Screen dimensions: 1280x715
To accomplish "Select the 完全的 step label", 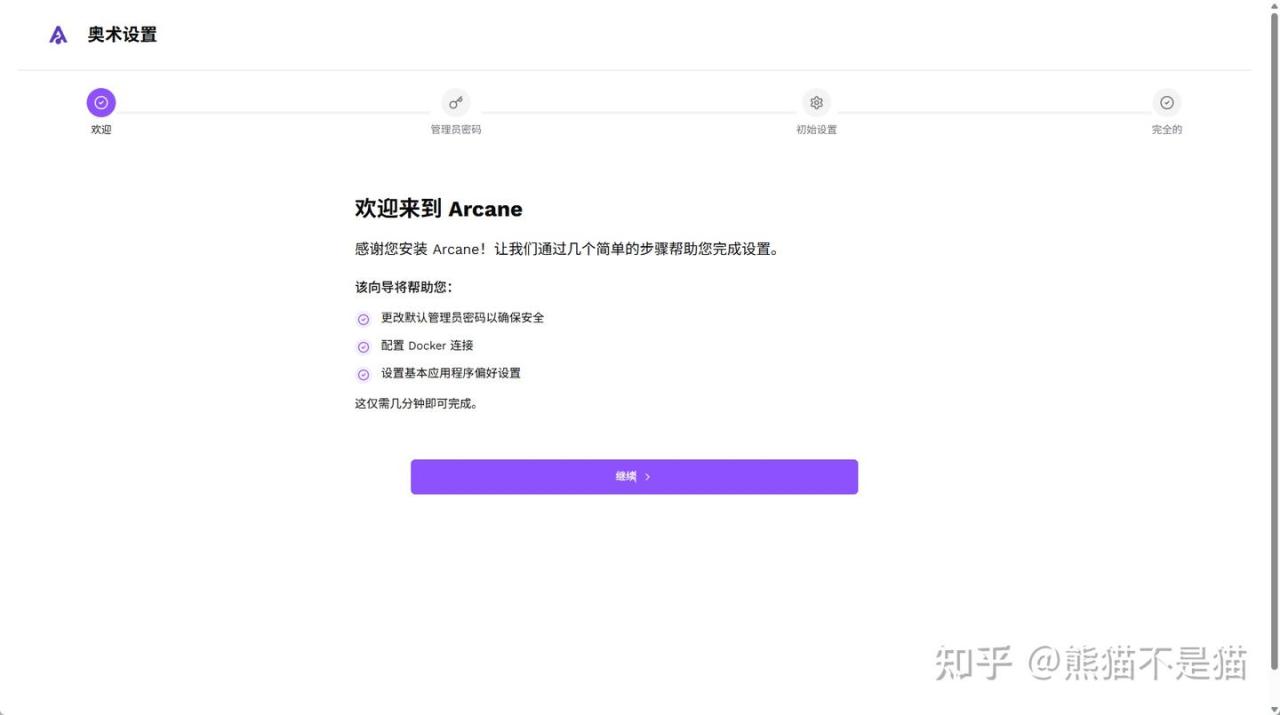I will pyautogui.click(x=1167, y=130).
